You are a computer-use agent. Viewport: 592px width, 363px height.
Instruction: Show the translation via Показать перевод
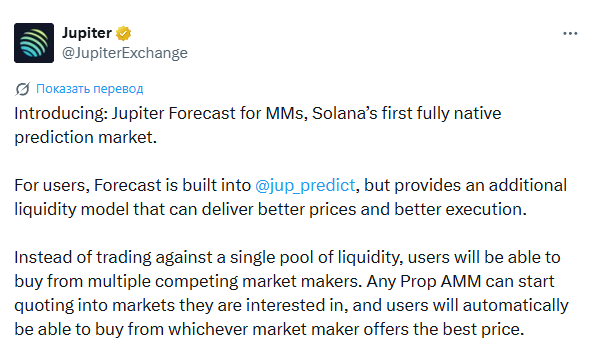pyautogui.click(x=89, y=89)
